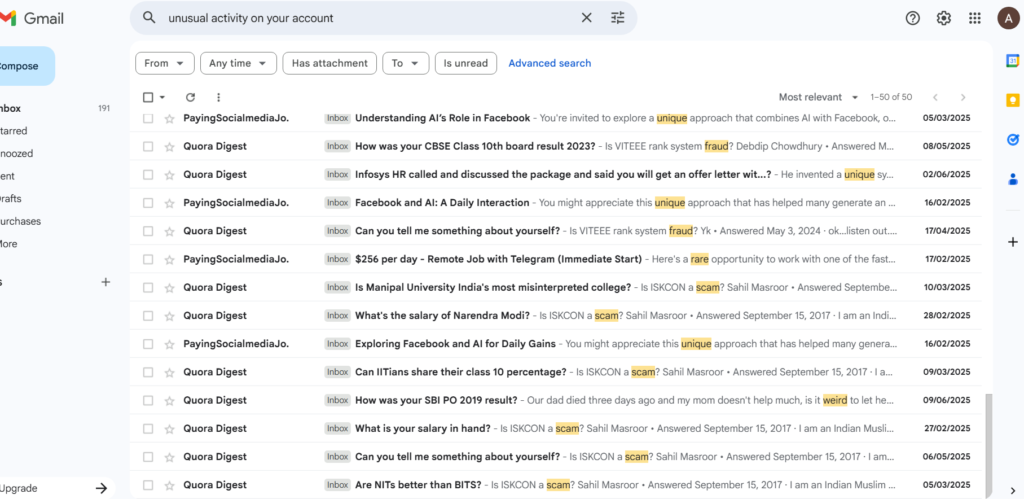This screenshot has width=1024, height=499.
Task: Check the Are NITs better than BITS email
Action: click(x=148, y=485)
